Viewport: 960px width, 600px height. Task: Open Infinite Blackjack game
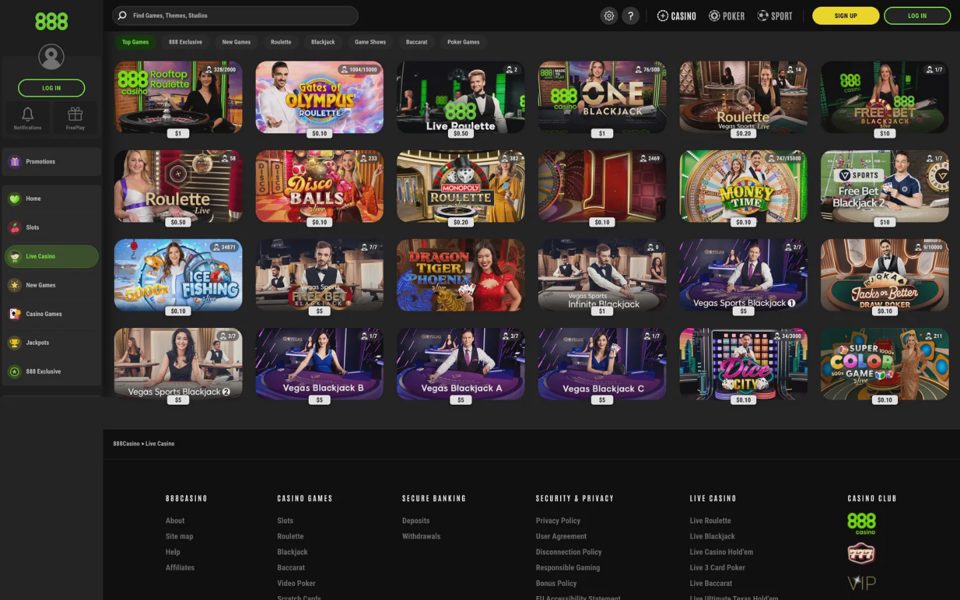coord(602,275)
